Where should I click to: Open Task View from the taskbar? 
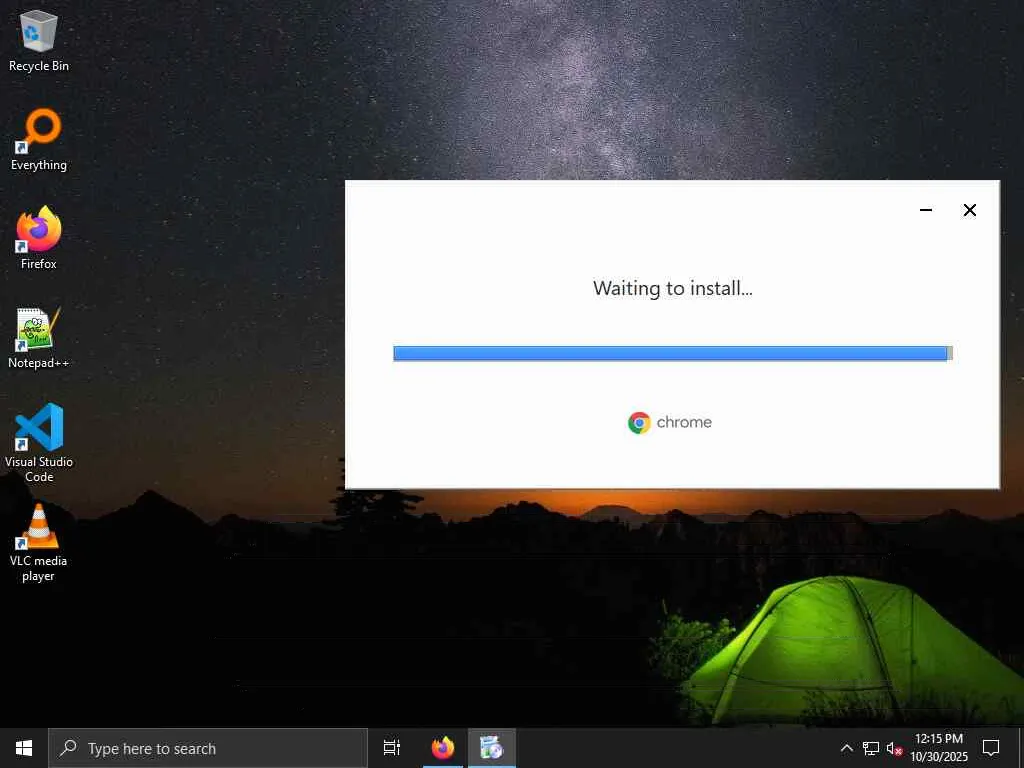click(392, 748)
